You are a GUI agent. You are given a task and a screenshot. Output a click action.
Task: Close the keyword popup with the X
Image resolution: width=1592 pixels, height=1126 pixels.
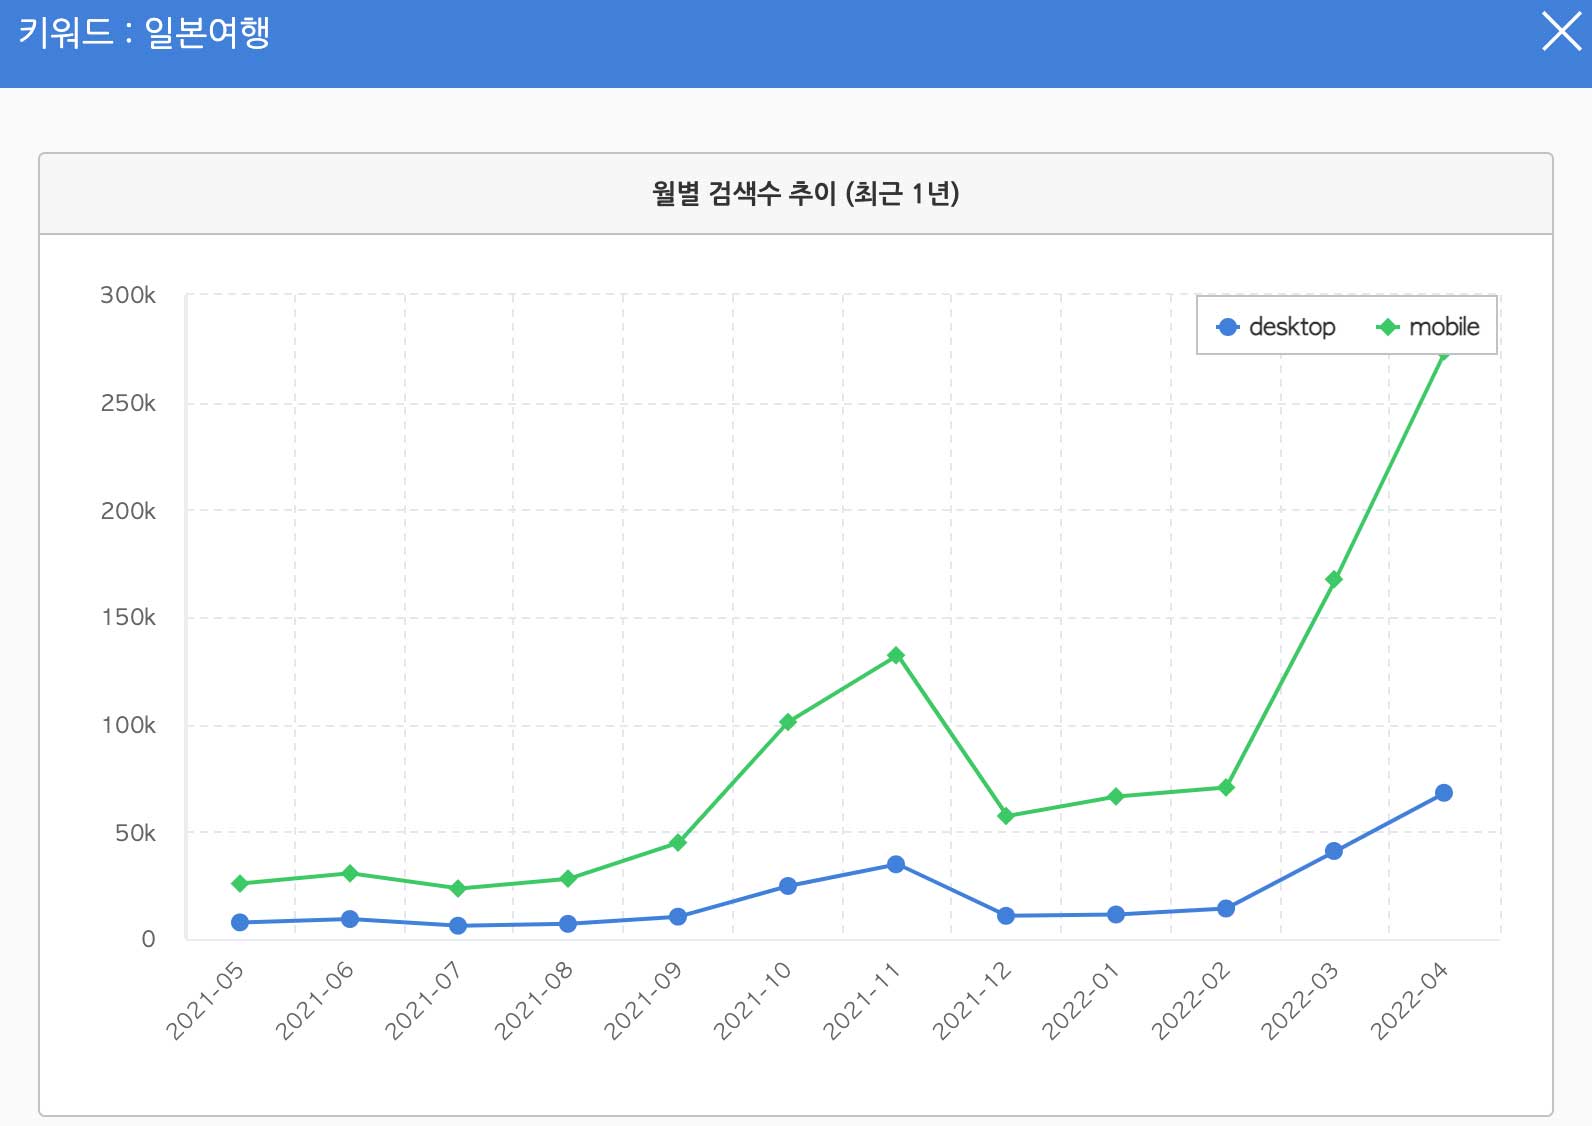(x=1561, y=32)
